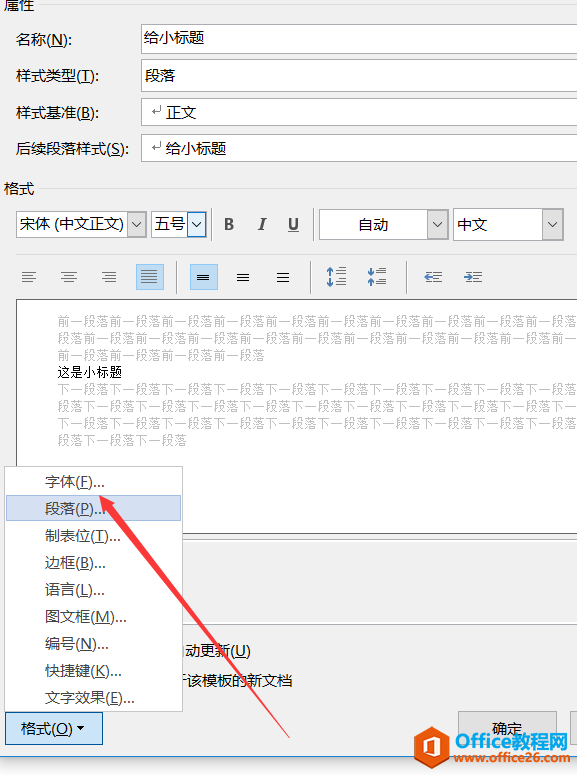This screenshot has height=775, width=577.
Task: Select single line spacing icon
Action: 203,277
